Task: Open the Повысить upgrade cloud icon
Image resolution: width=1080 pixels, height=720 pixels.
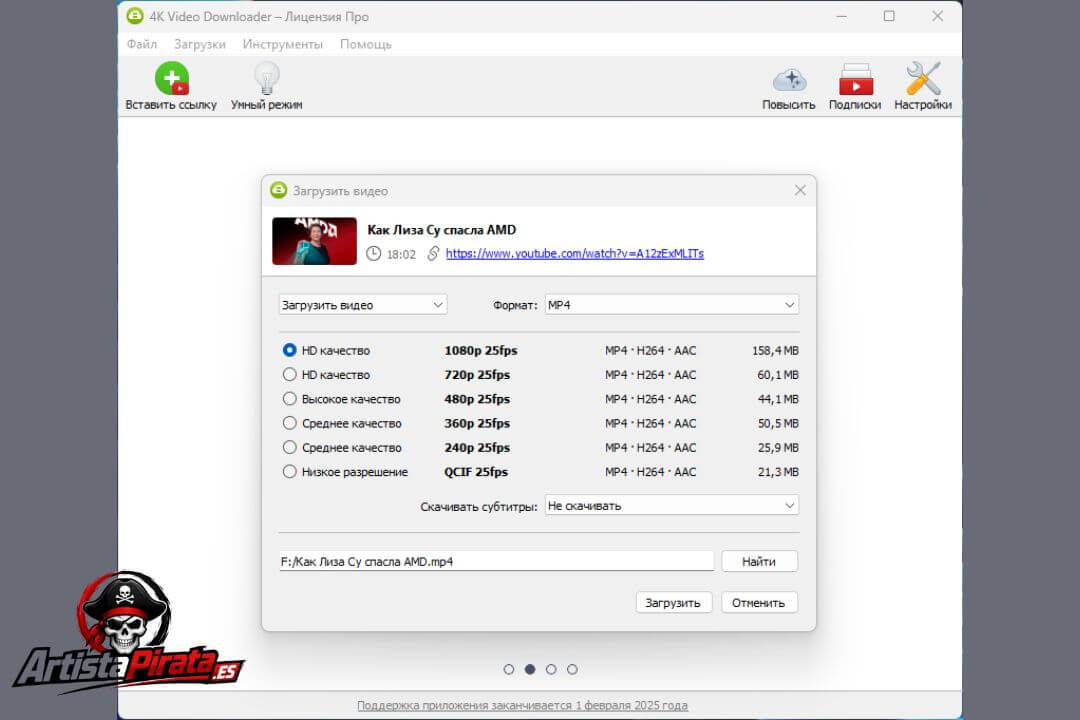Action: 789,80
